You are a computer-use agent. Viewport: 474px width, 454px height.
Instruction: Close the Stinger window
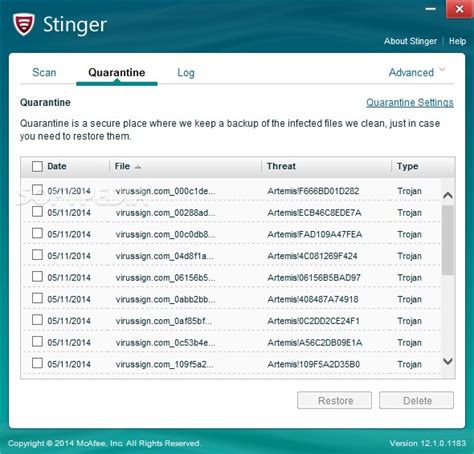459,9
